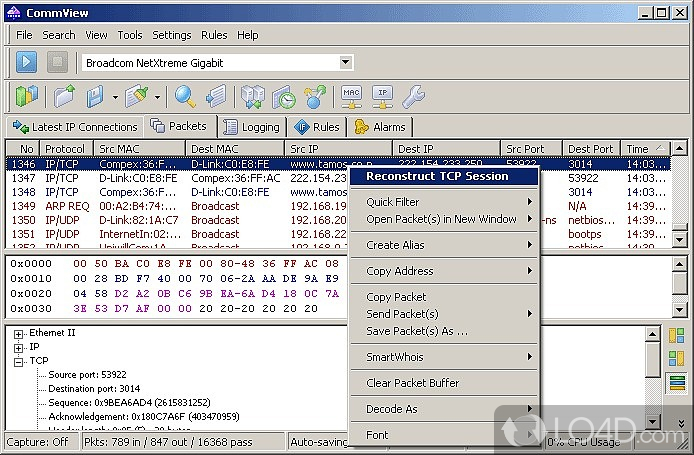Screen dimensions: 694x455
Task: Click the Start Capture play button
Action: [28, 63]
